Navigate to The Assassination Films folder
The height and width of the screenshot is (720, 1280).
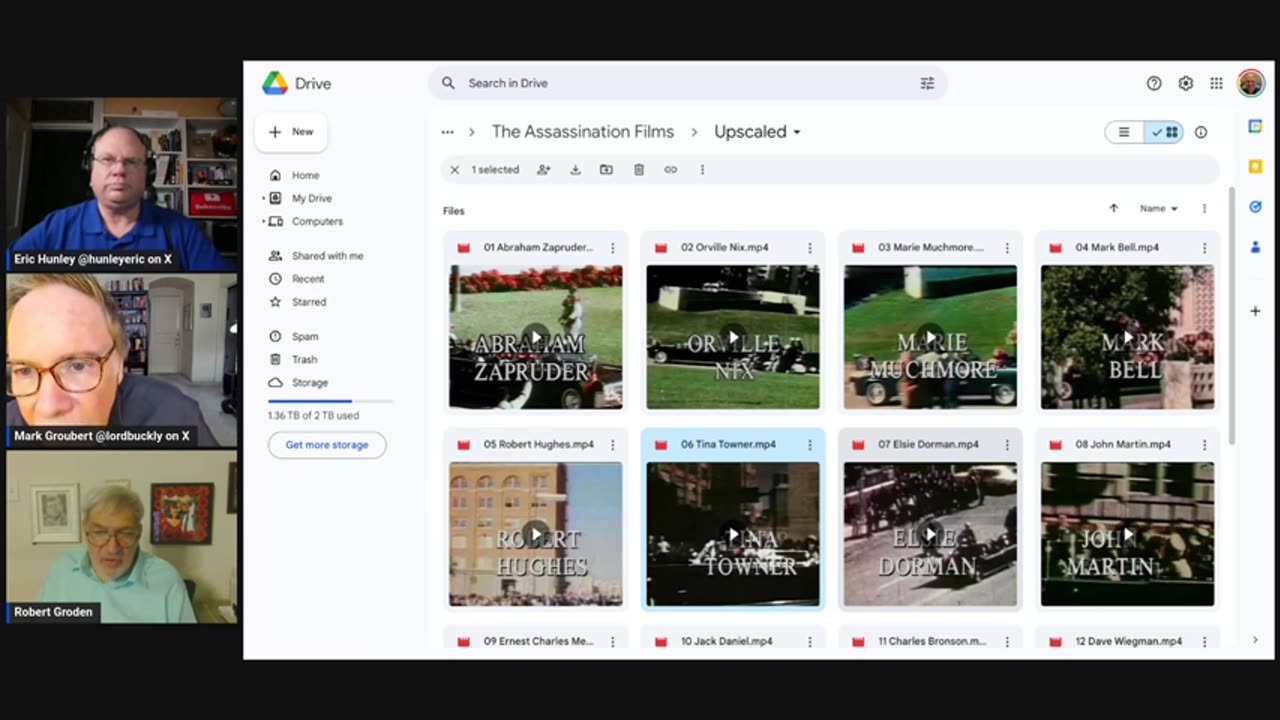click(x=583, y=132)
